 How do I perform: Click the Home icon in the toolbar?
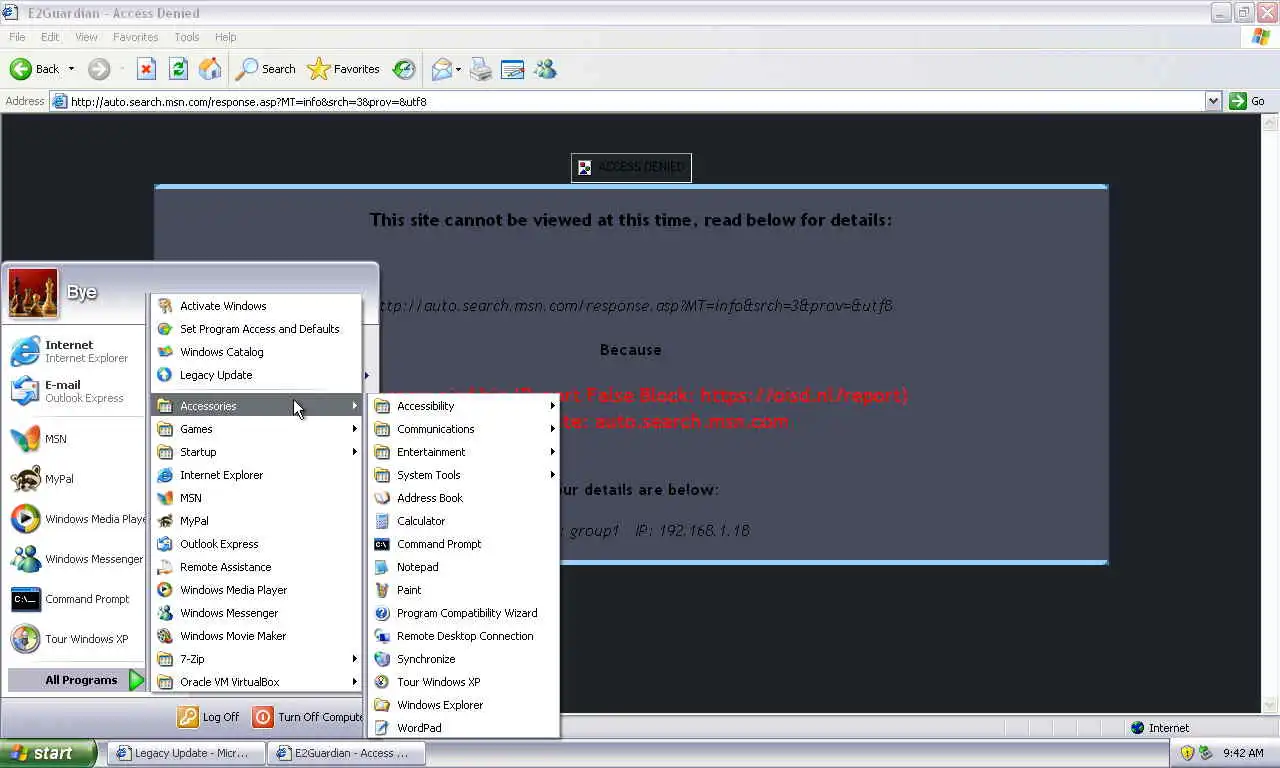(x=210, y=69)
